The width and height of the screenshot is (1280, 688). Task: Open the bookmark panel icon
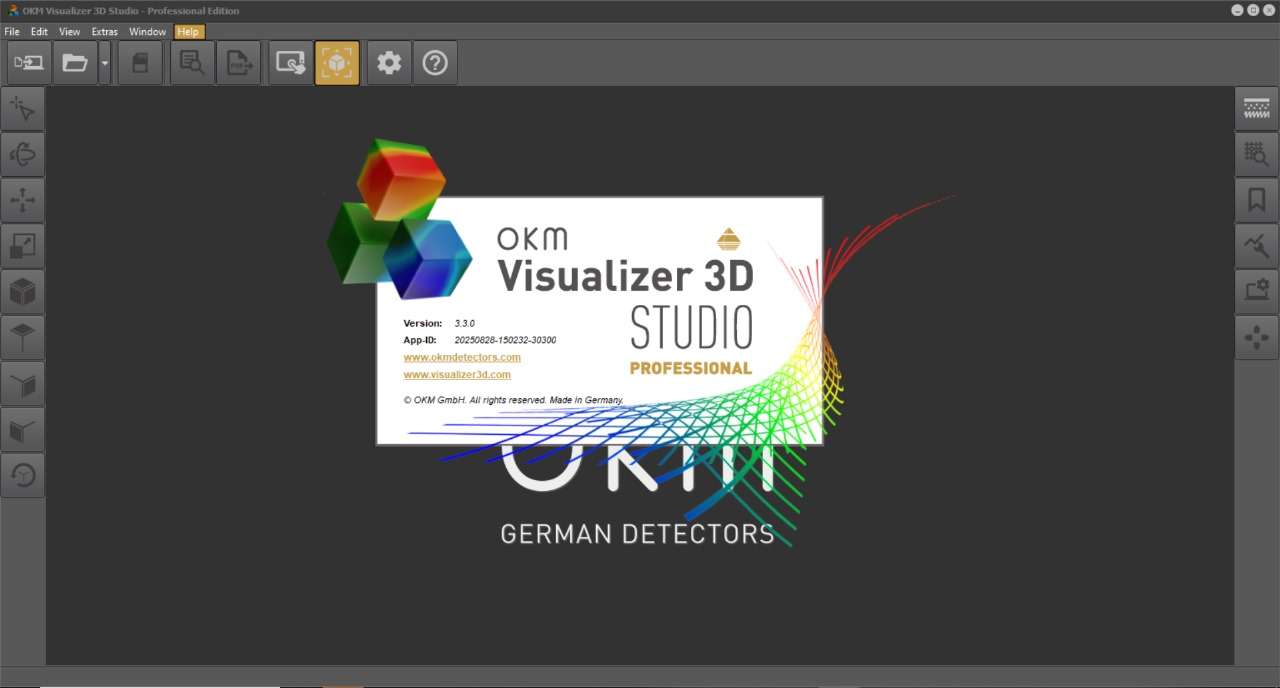[x=1257, y=200]
